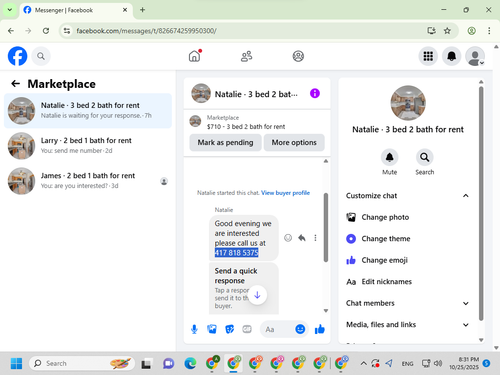Open Chrome profile icon

pyautogui.click(x=471, y=31)
